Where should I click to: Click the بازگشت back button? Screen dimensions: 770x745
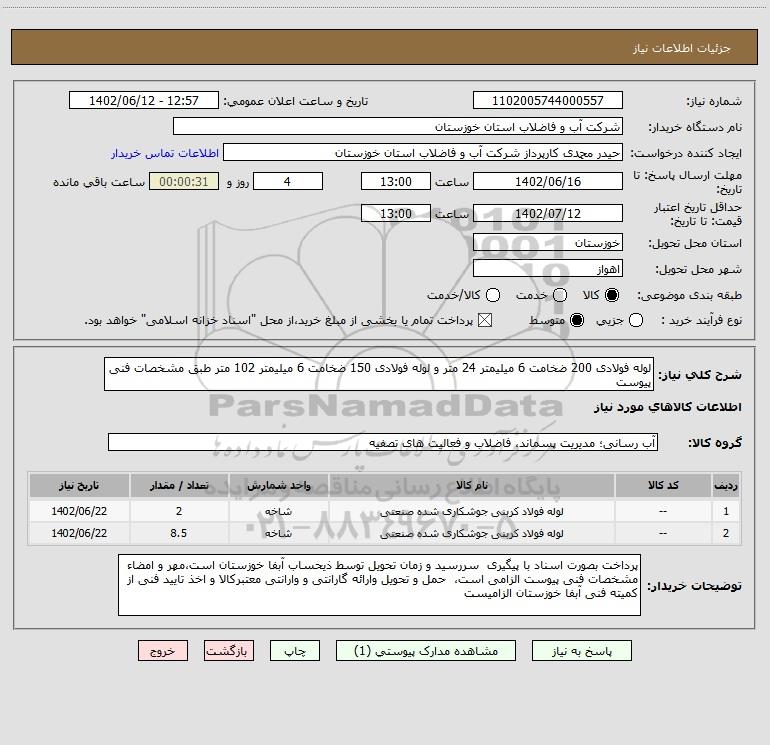point(229,651)
